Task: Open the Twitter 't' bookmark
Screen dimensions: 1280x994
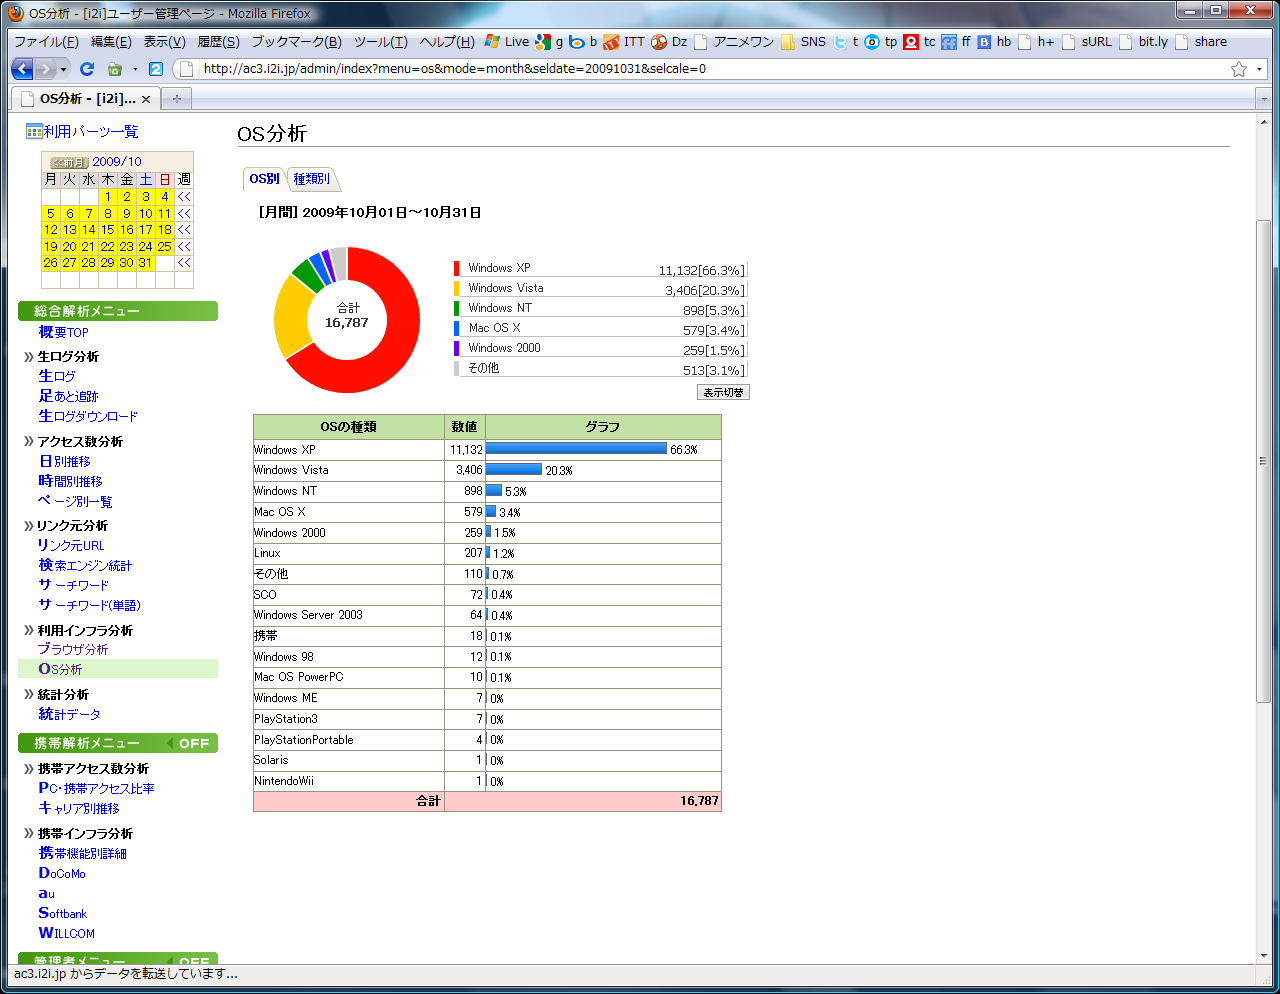Action: tap(846, 42)
